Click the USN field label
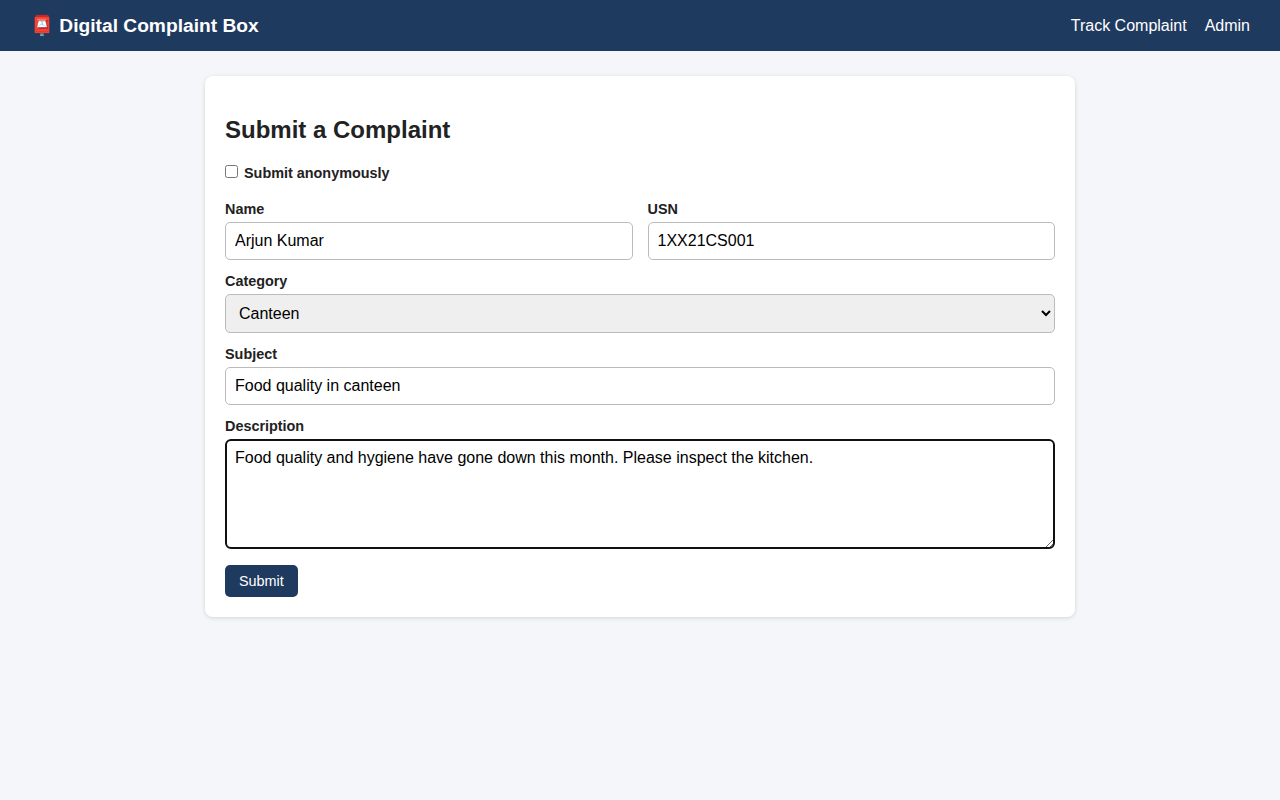The image size is (1280, 800). point(663,209)
